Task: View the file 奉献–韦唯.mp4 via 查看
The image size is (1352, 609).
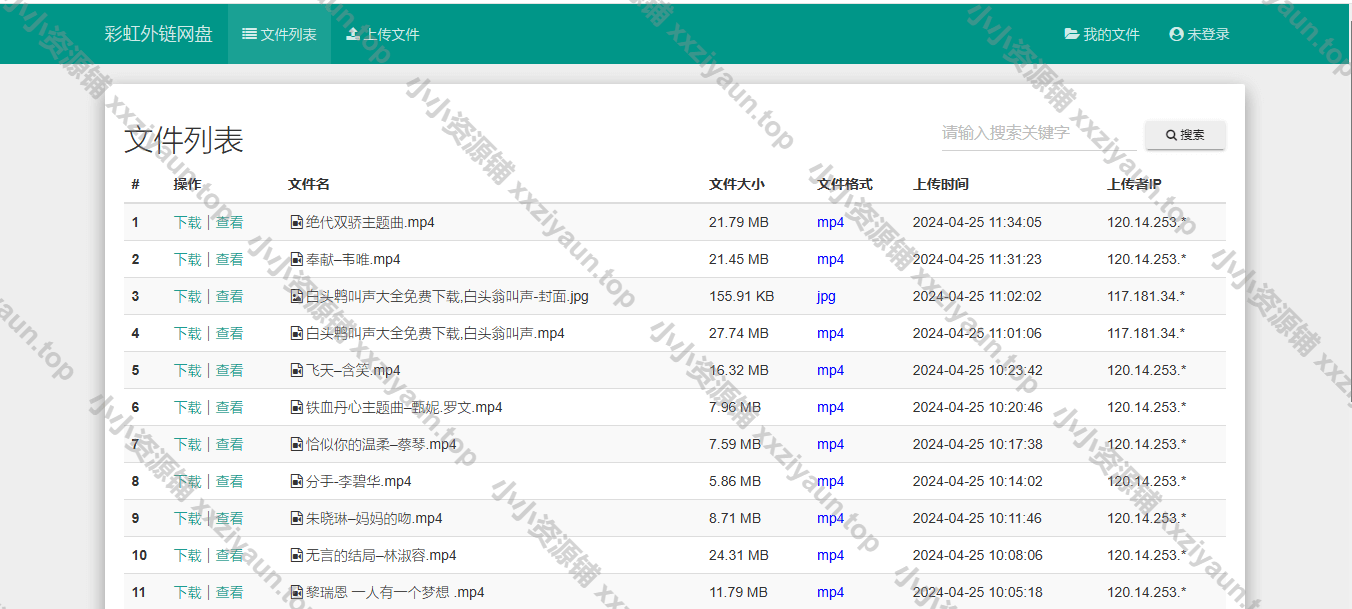Action: coord(229,259)
